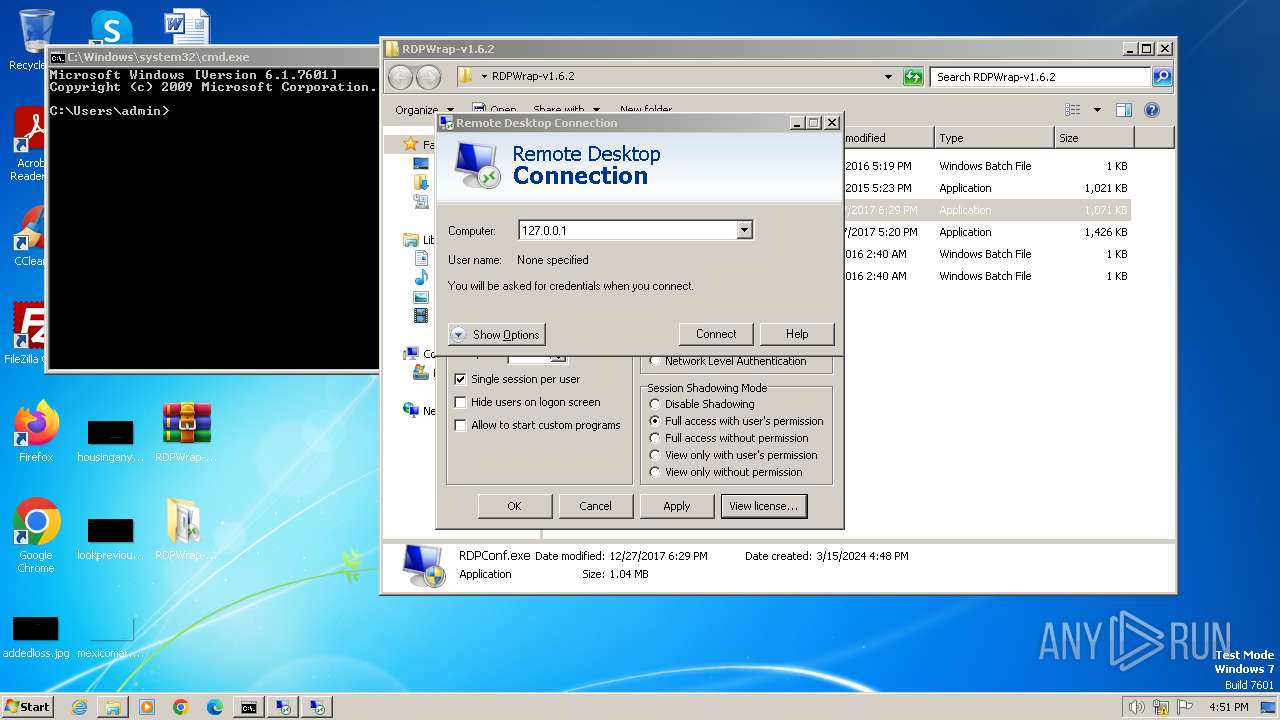Select Disable Shadowing radio option
The width and height of the screenshot is (1280, 720).
(655, 404)
